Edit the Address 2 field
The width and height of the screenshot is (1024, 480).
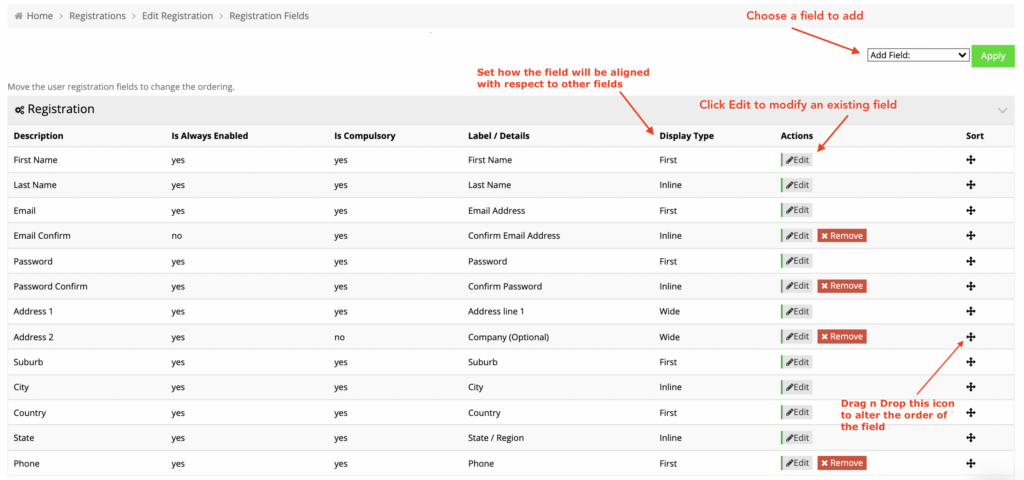click(797, 337)
